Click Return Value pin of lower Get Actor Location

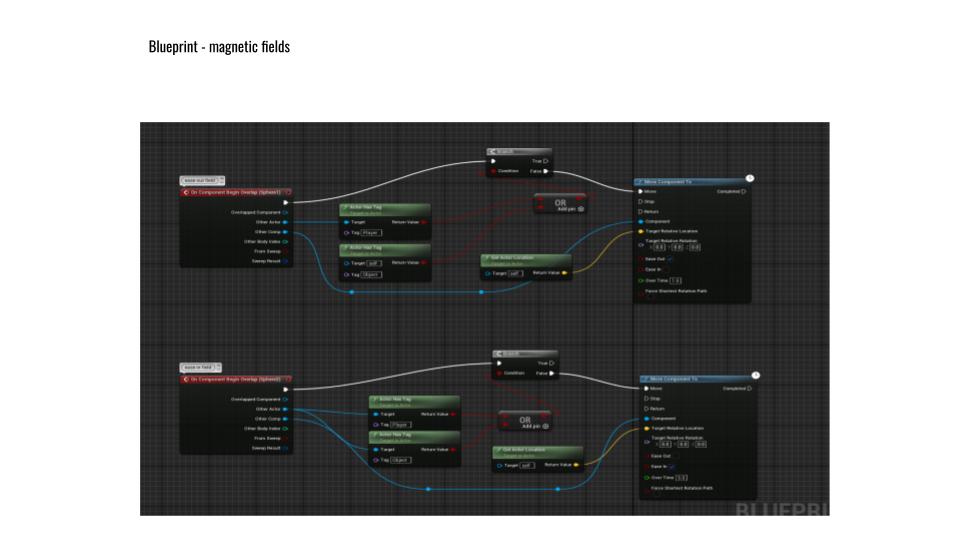(577, 465)
